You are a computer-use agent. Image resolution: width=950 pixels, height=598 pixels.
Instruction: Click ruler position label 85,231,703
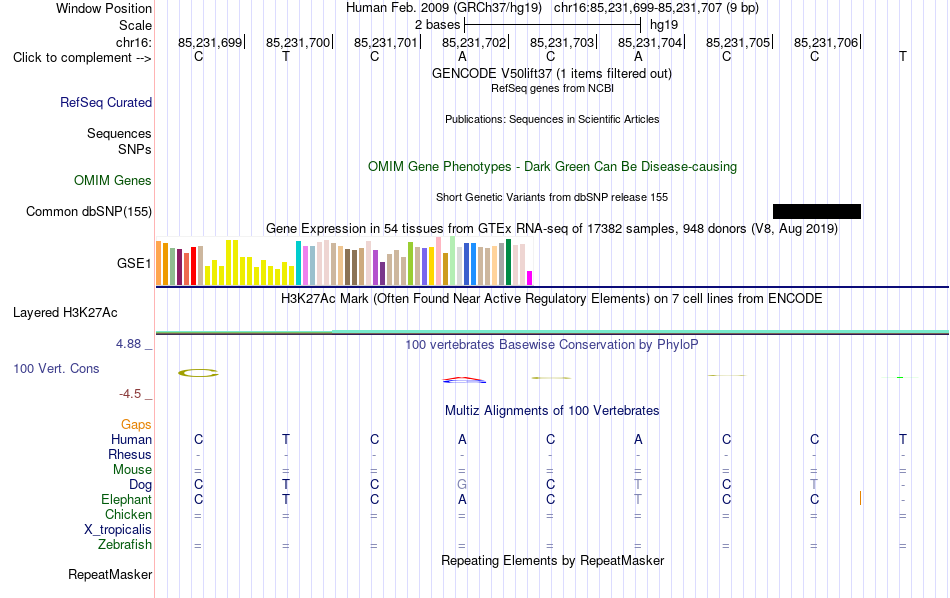[x=562, y=42]
